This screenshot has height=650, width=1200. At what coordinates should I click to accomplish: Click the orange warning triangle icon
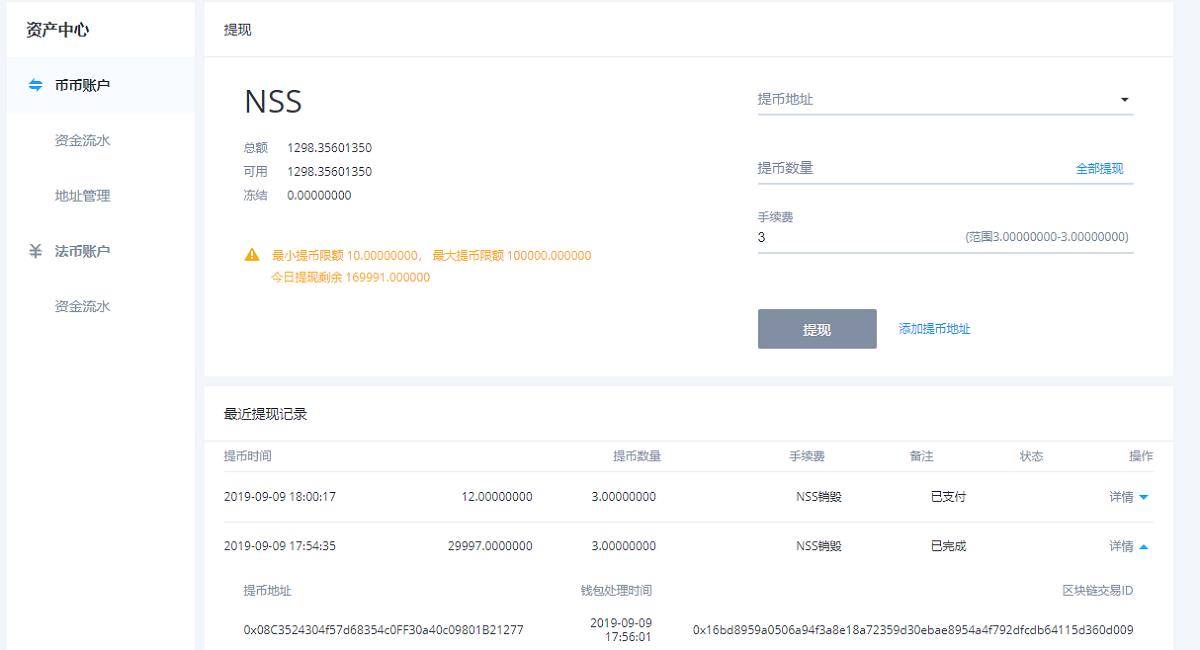click(x=252, y=255)
